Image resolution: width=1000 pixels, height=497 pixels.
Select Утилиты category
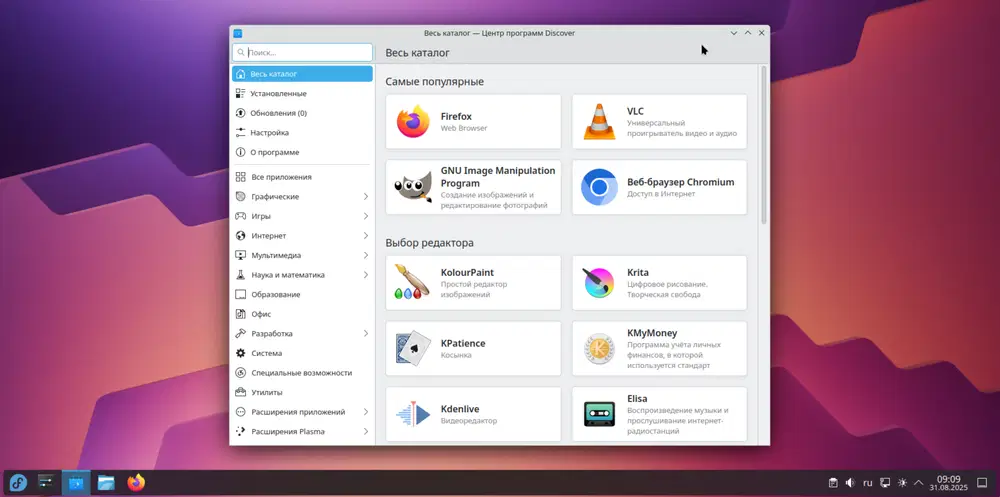tap(302, 392)
